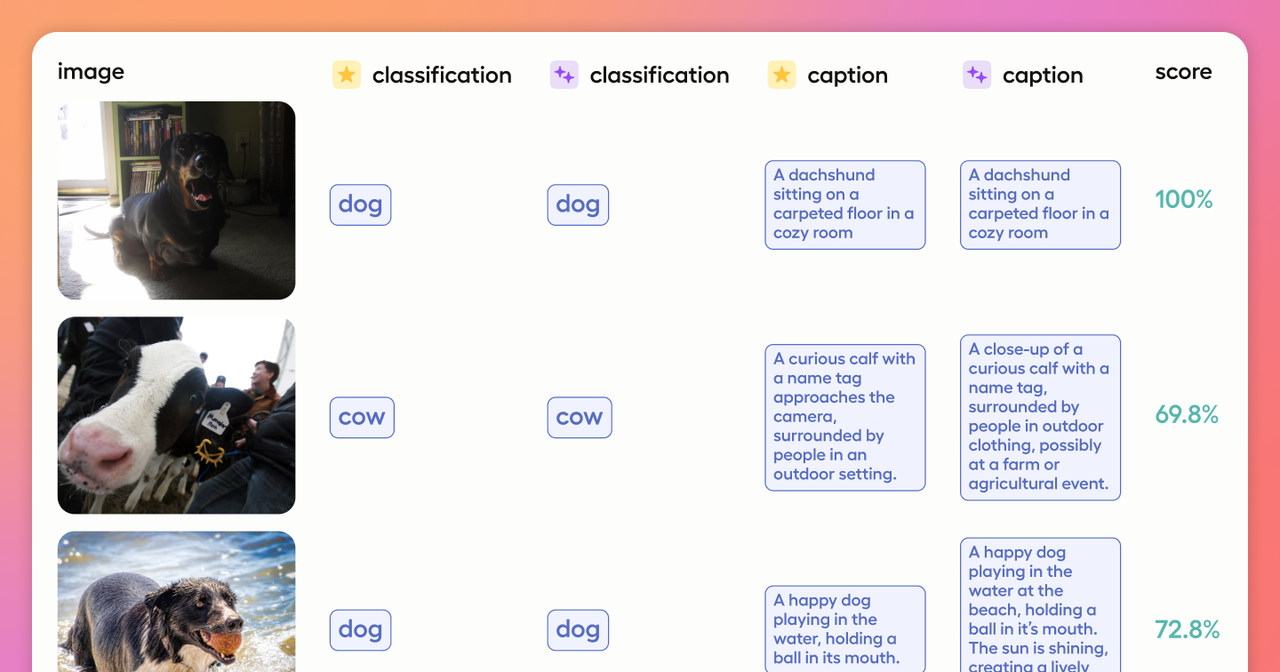Select the "dog" tag for the swimming dog row
1280x672 pixels.
360,630
